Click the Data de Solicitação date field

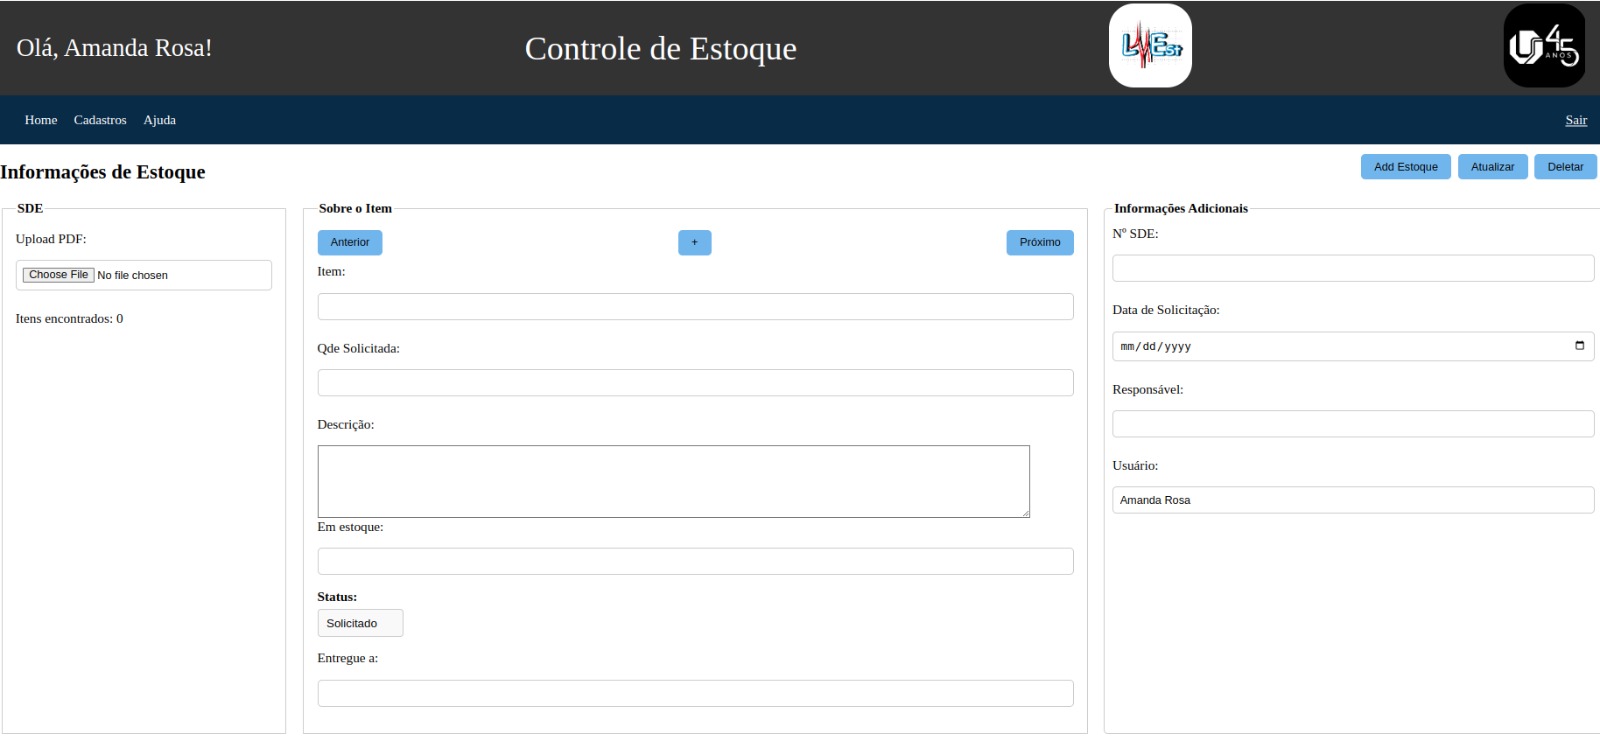(x=1353, y=346)
